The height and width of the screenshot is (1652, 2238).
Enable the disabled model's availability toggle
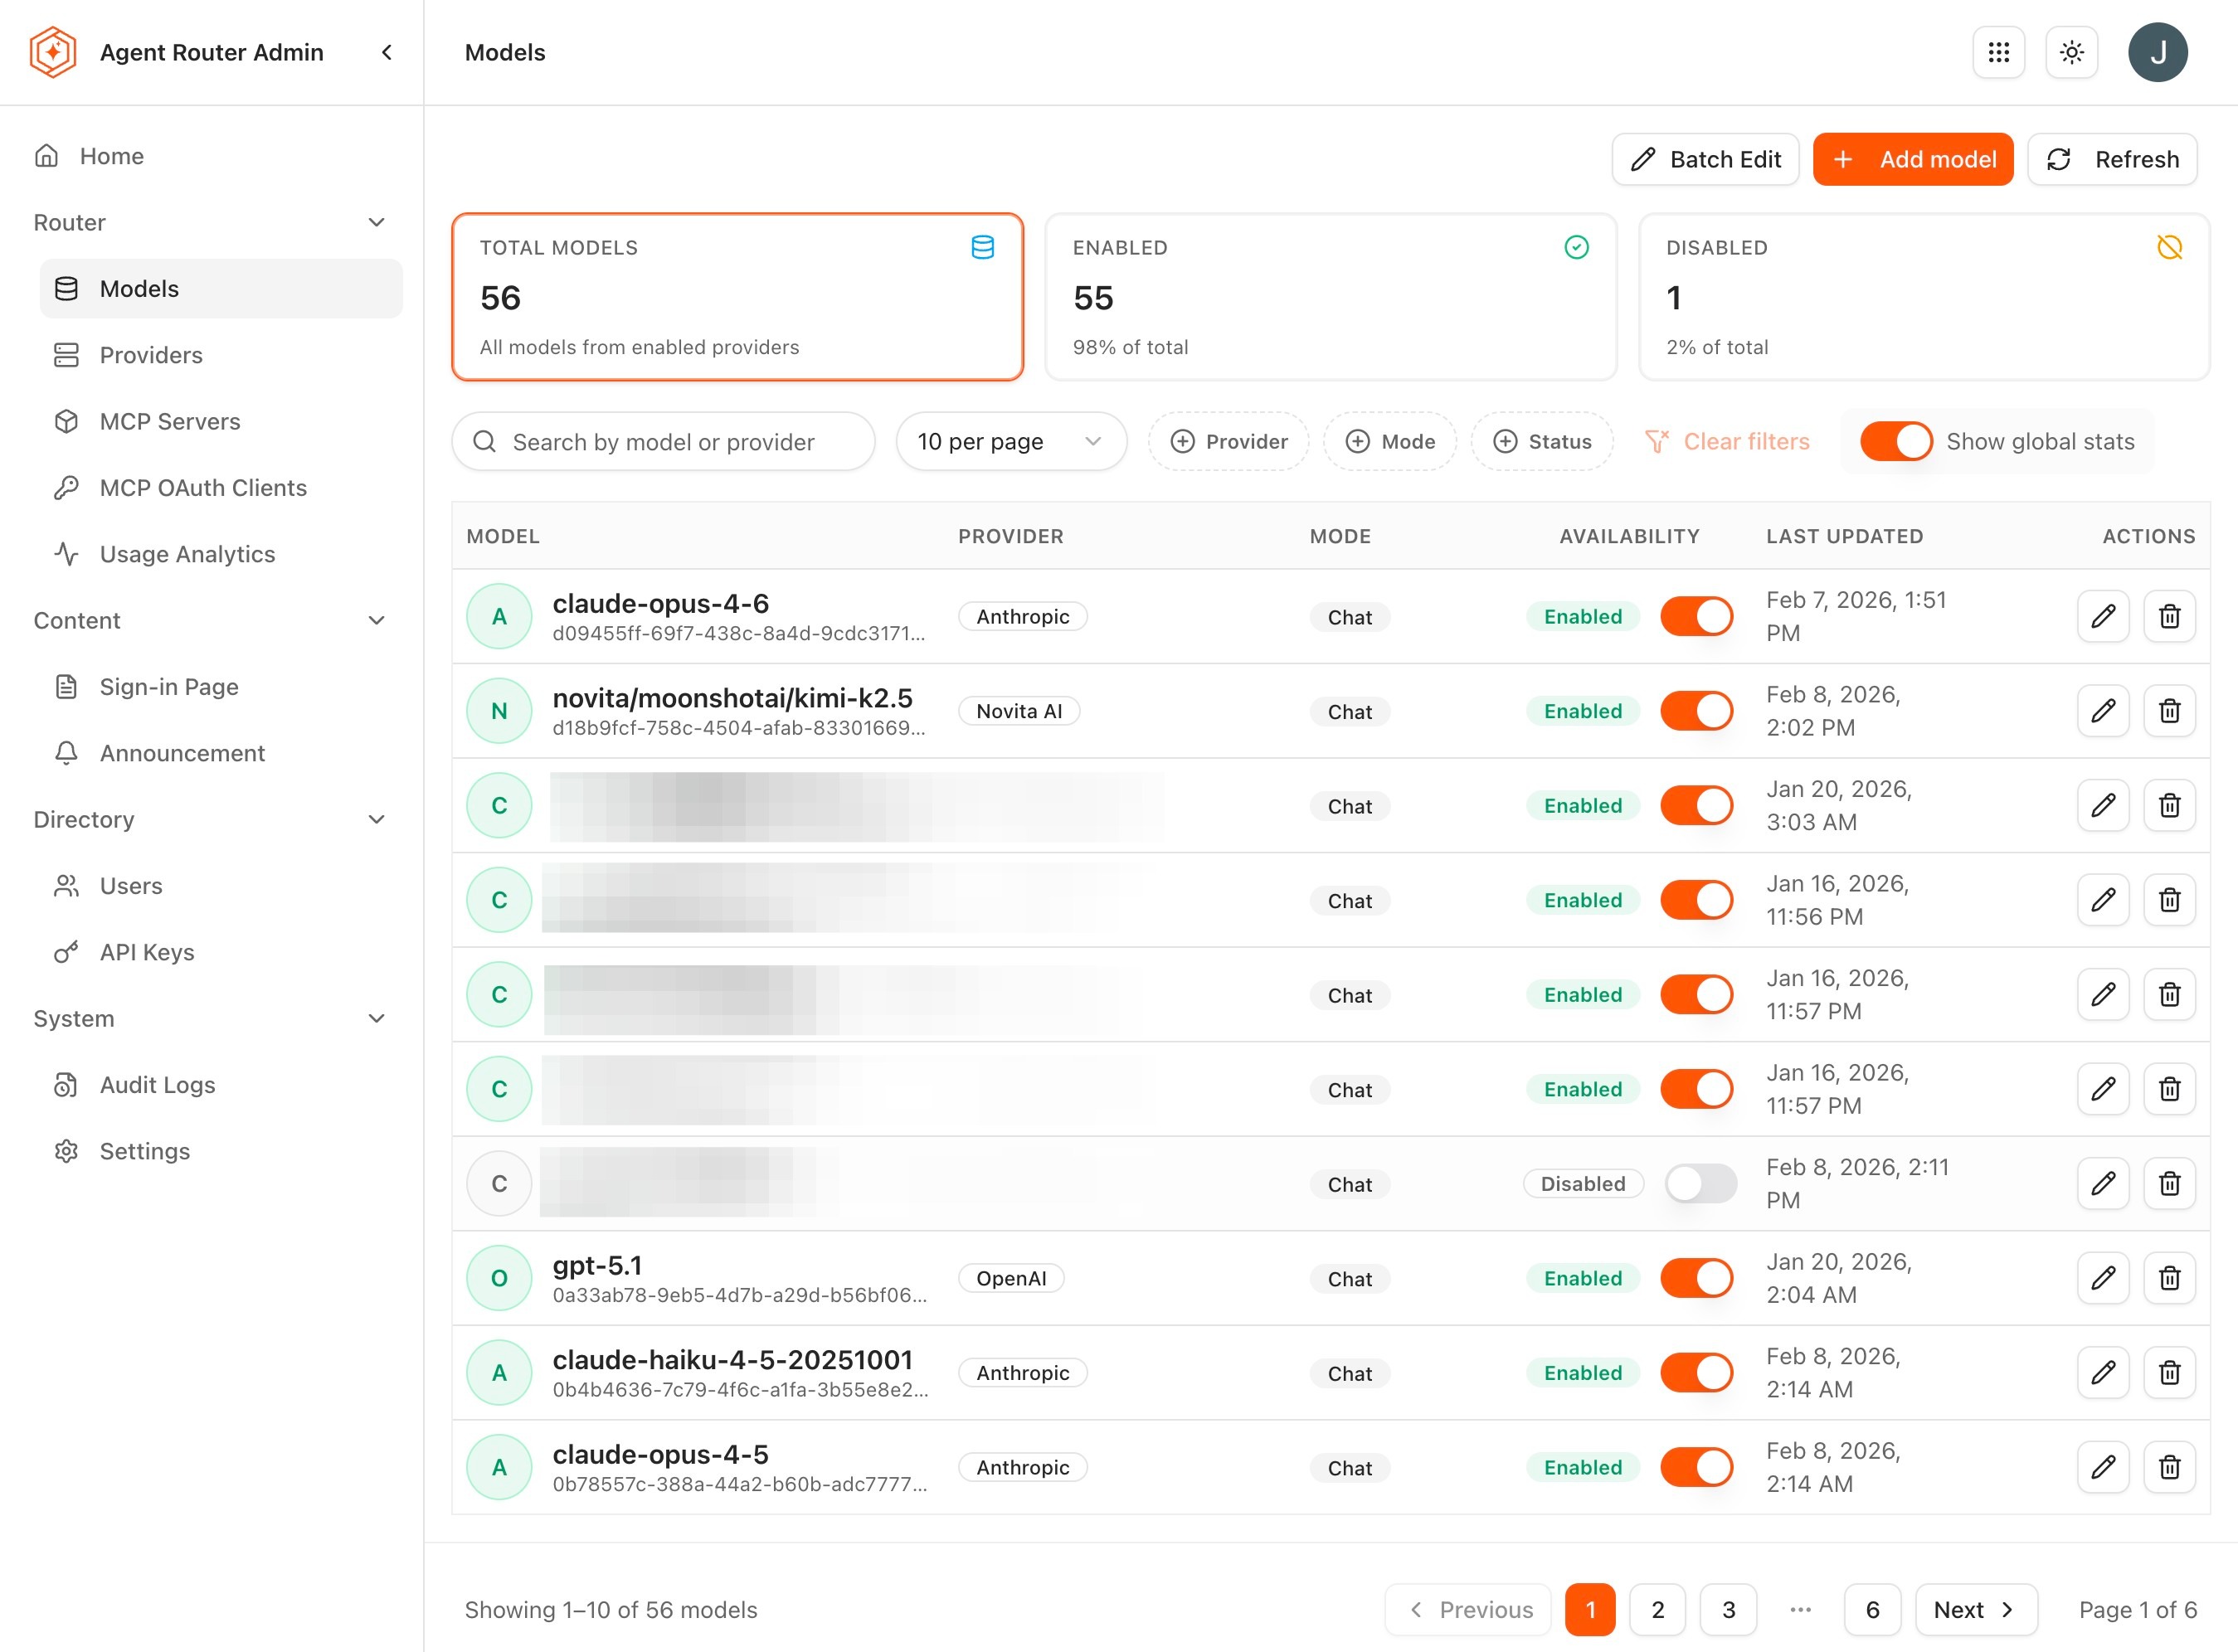point(1701,1183)
